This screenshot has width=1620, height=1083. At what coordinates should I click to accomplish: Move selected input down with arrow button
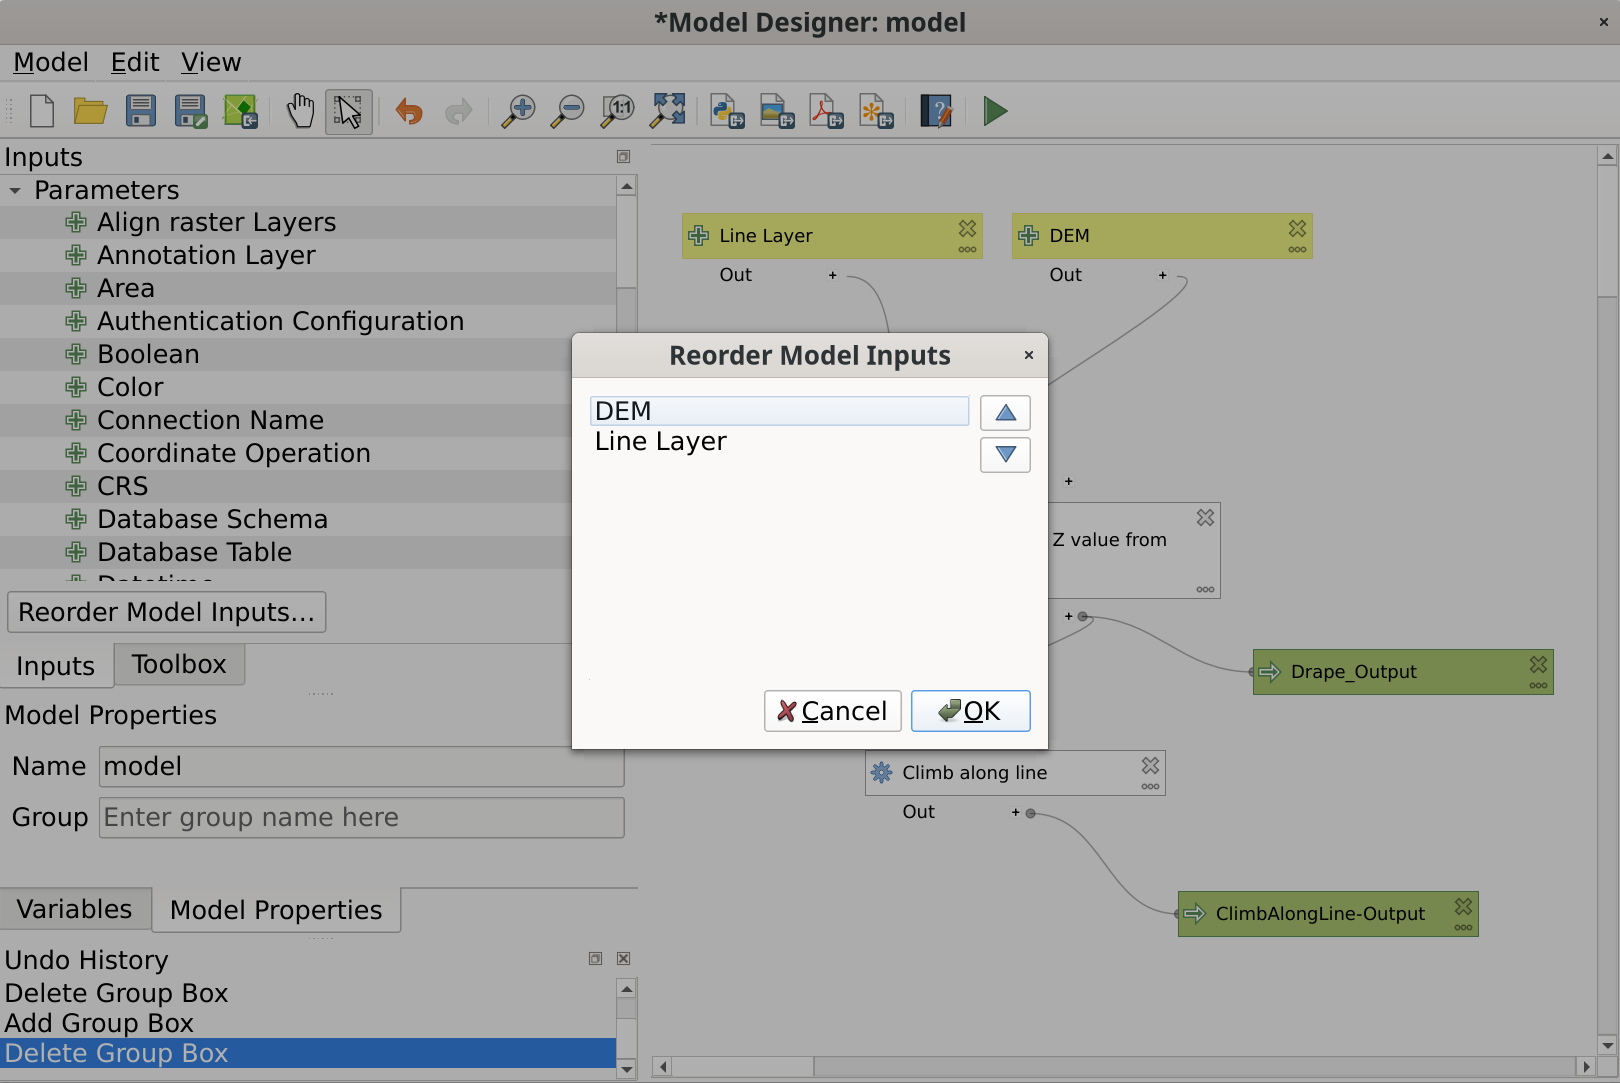point(1005,455)
